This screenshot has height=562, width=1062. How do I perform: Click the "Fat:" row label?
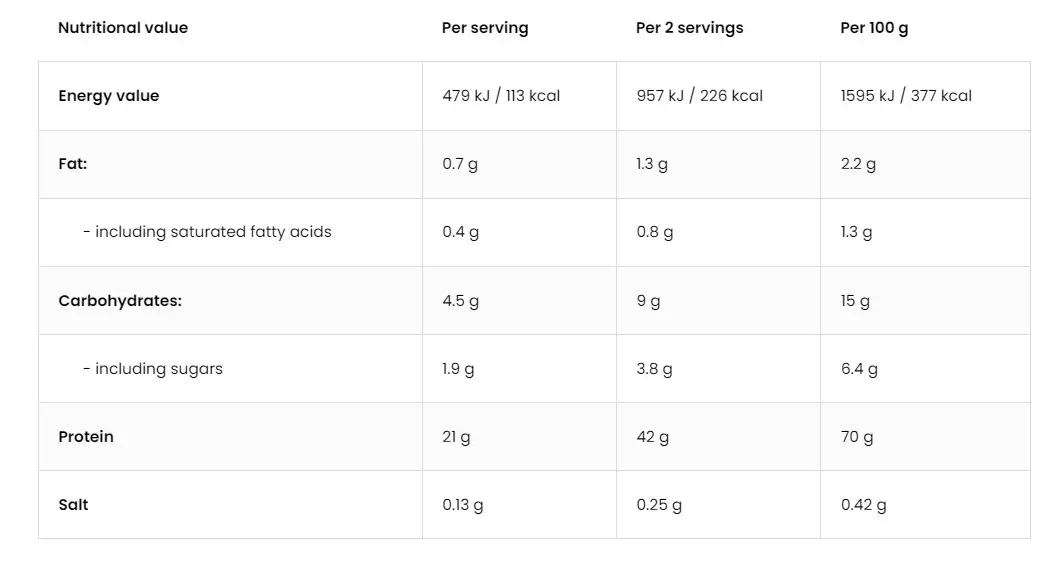(73, 164)
